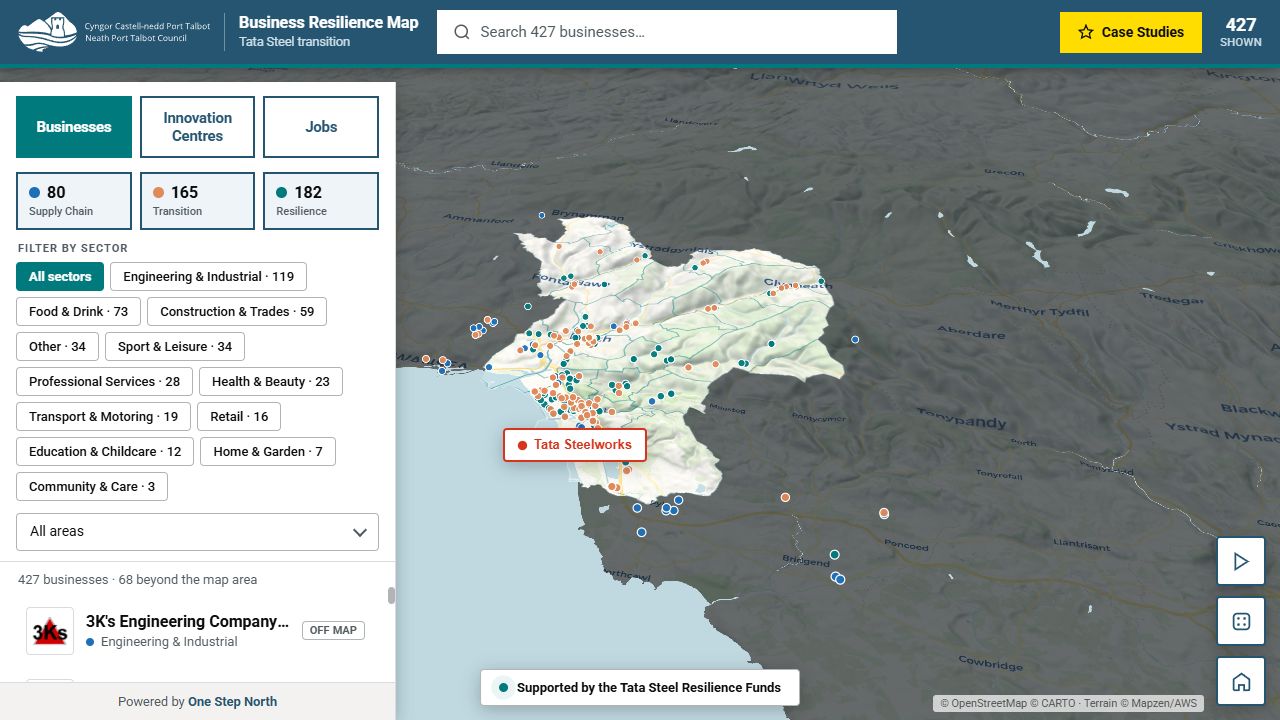The image size is (1280, 720).
Task: Click the search businesses input field
Action: point(667,32)
